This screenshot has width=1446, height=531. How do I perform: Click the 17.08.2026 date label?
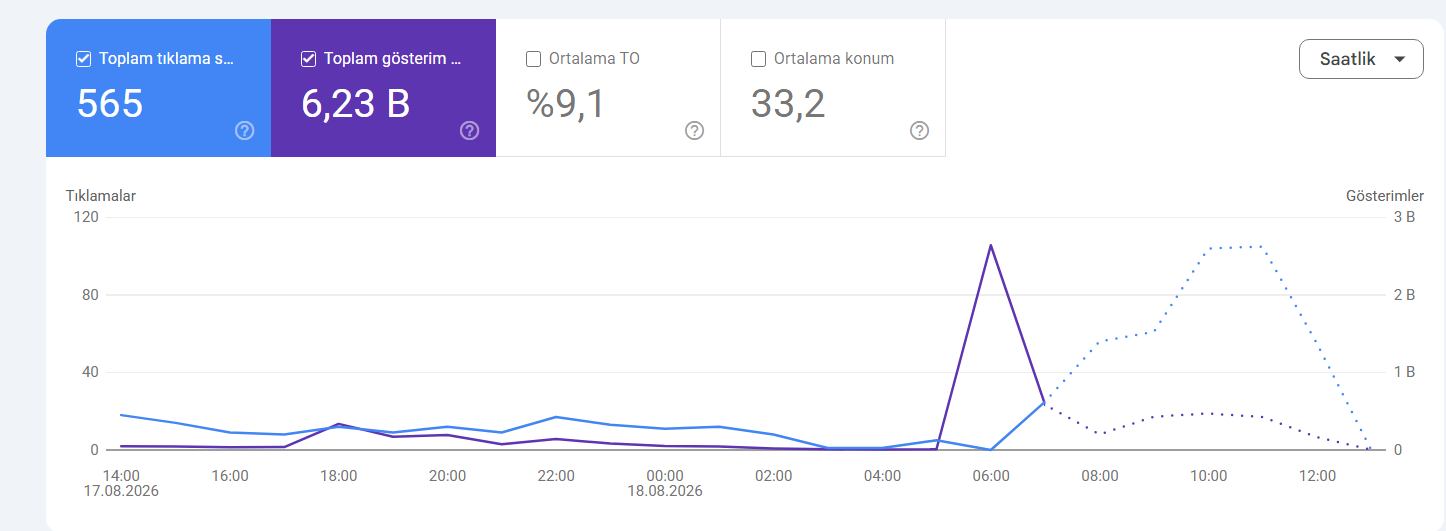[x=121, y=491]
